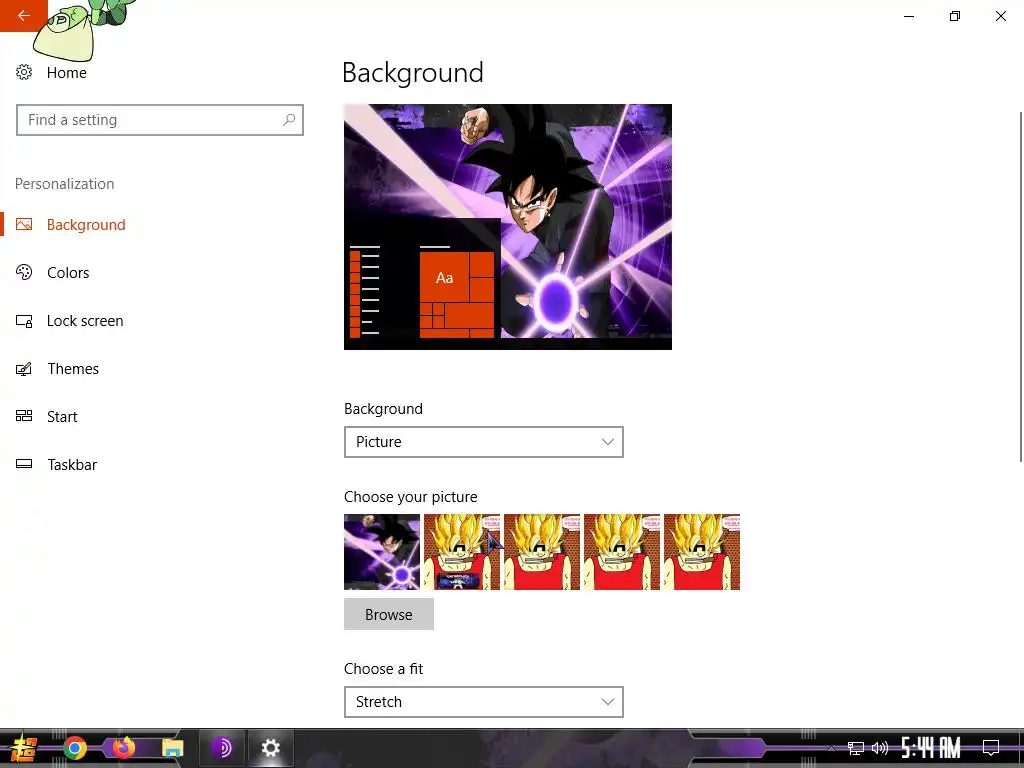
Task: Click the magnifier icon in the search box
Action: point(289,120)
